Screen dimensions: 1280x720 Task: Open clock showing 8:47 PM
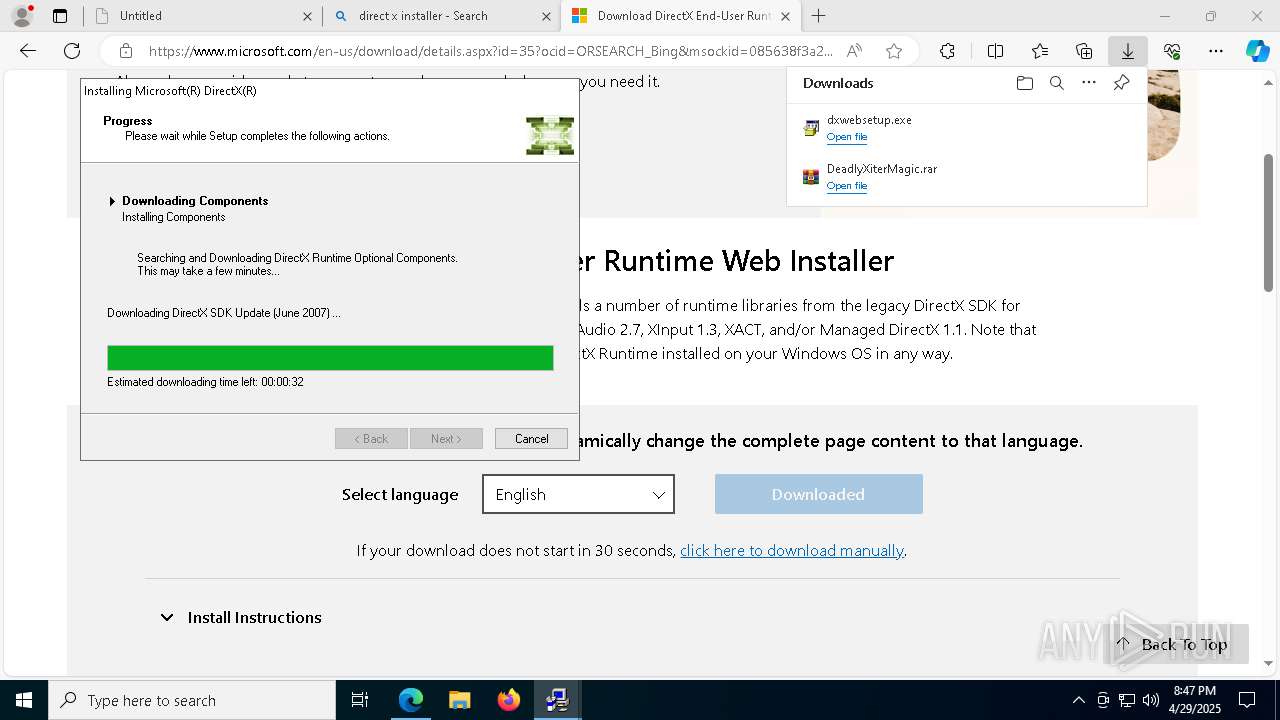1194,700
